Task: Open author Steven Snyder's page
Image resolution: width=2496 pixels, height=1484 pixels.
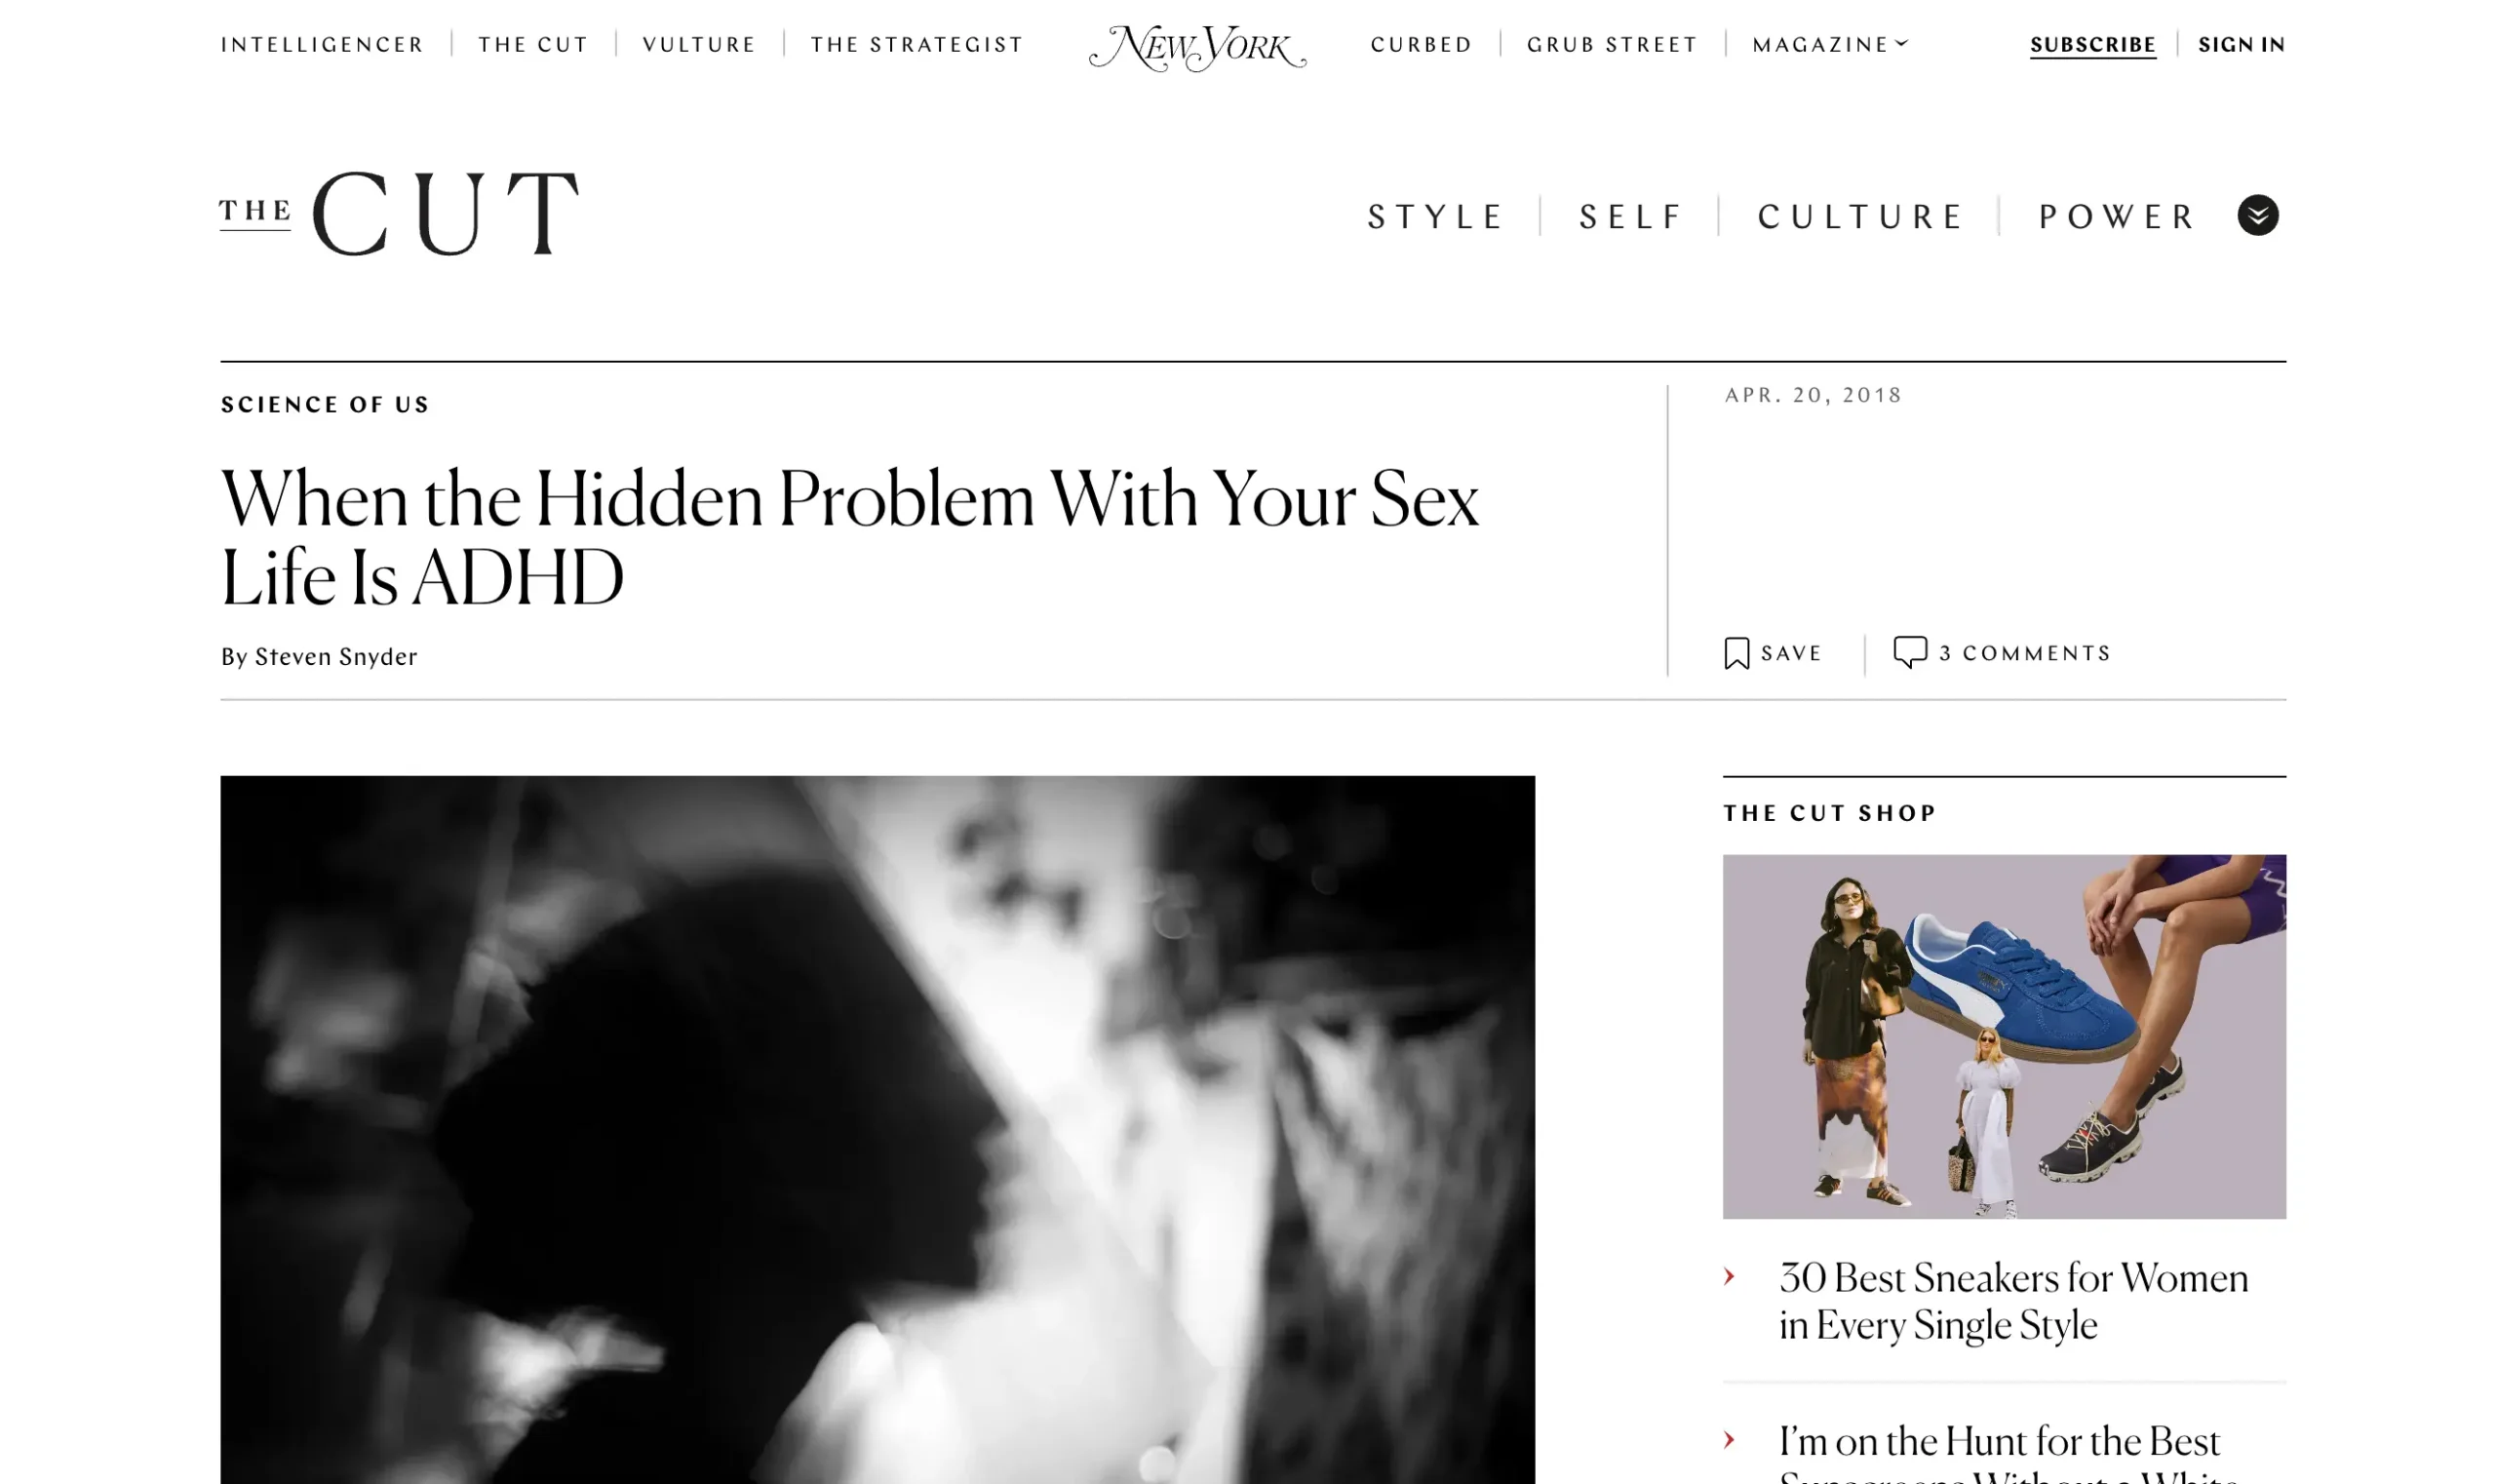Action: tap(336, 657)
